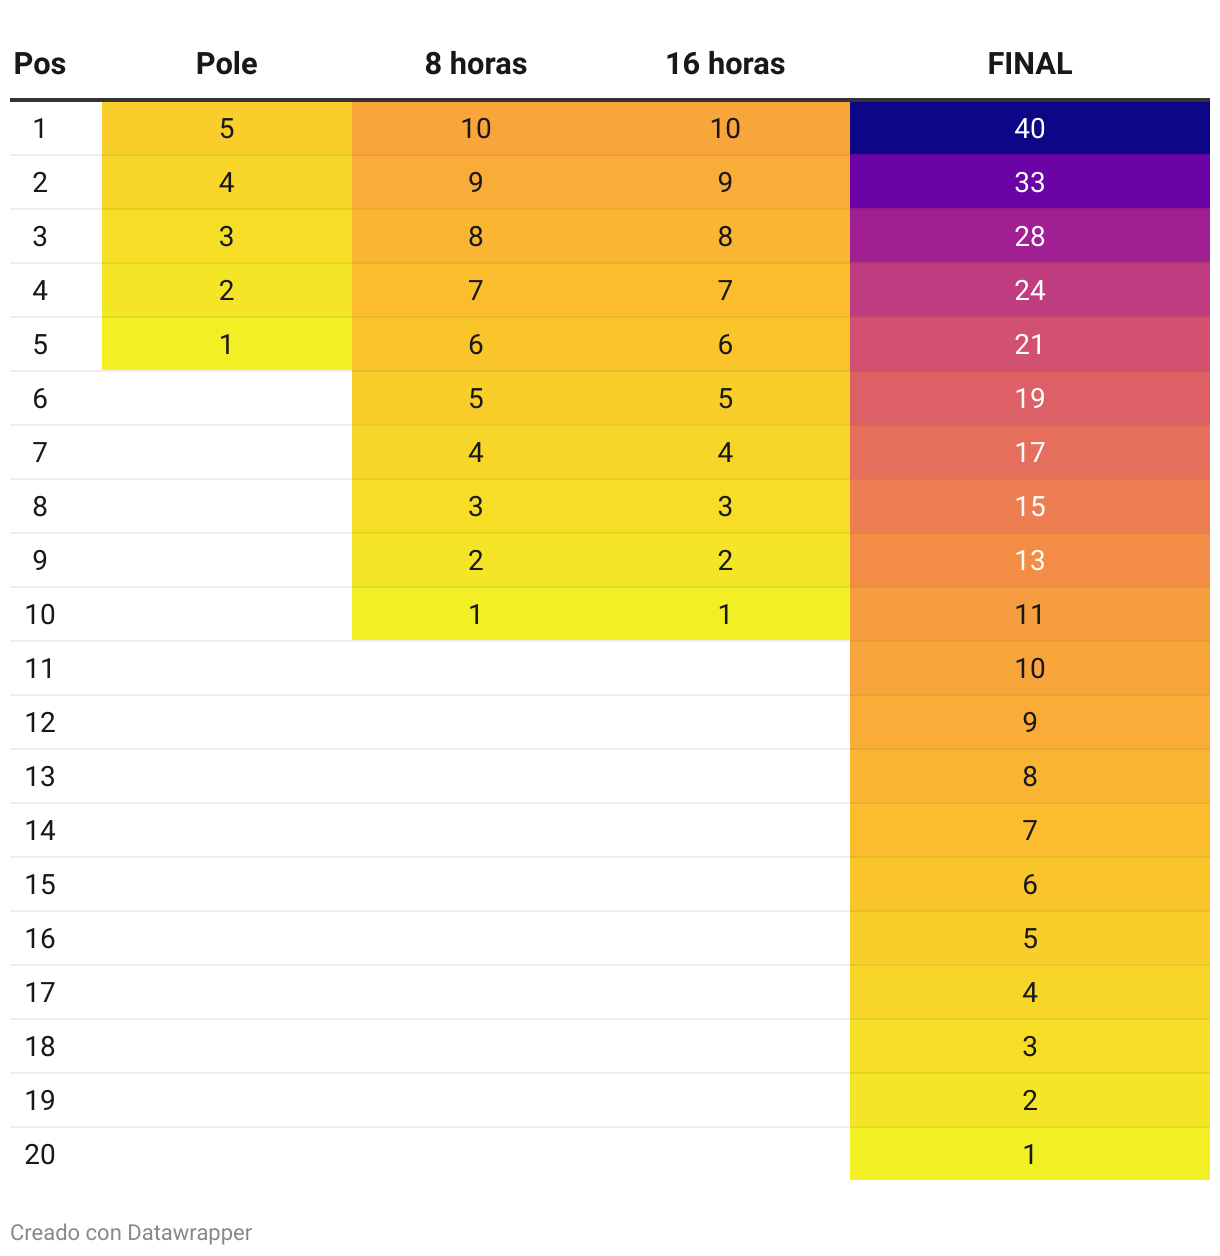This screenshot has height=1256, width=1220.
Task: Click the 8 horas cell for position 1
Action: [476, 128]
